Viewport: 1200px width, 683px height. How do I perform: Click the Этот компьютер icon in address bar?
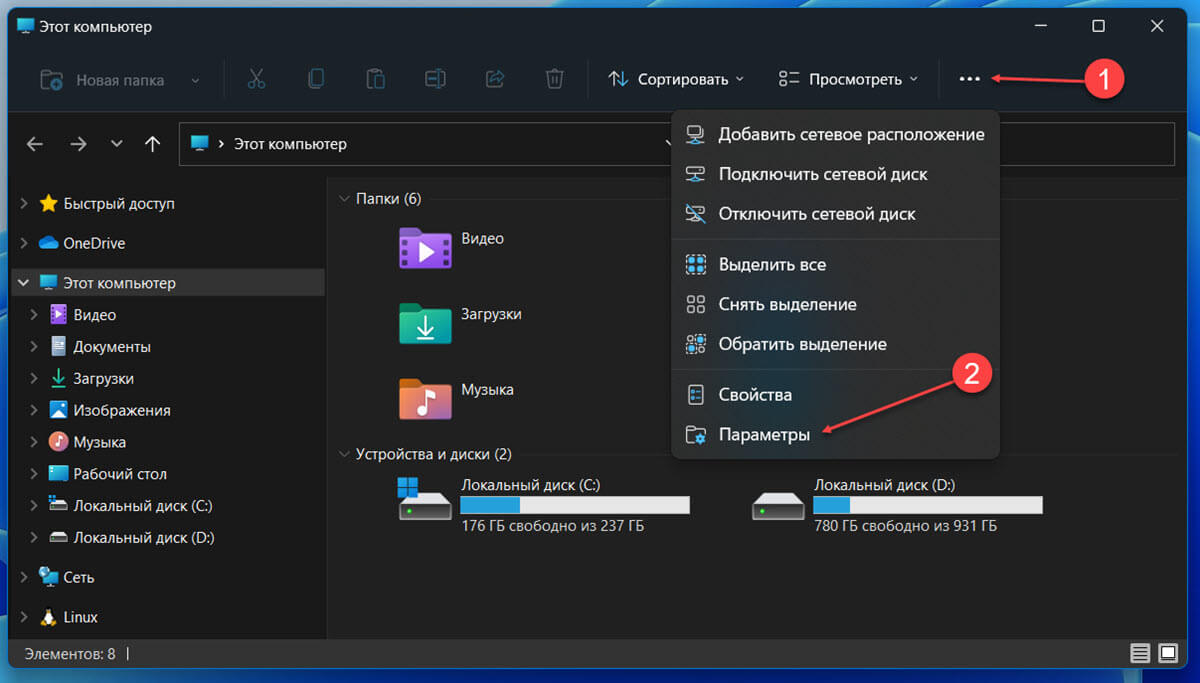tap(200, 144)
